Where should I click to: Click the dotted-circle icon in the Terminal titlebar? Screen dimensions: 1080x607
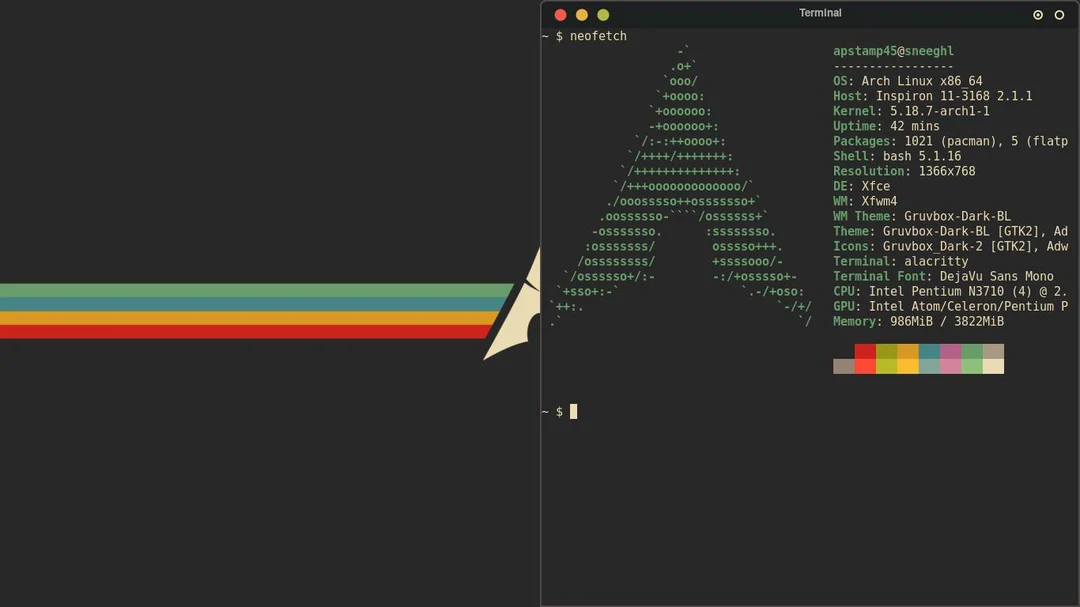click(x=1037, y=14)
